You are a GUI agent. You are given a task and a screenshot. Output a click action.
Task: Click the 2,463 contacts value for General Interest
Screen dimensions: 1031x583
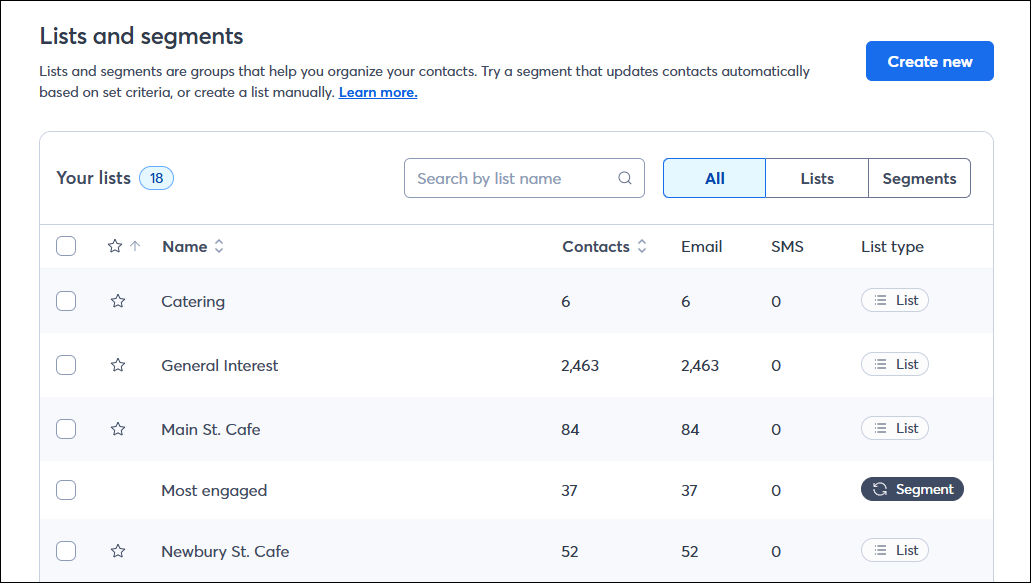580,365
